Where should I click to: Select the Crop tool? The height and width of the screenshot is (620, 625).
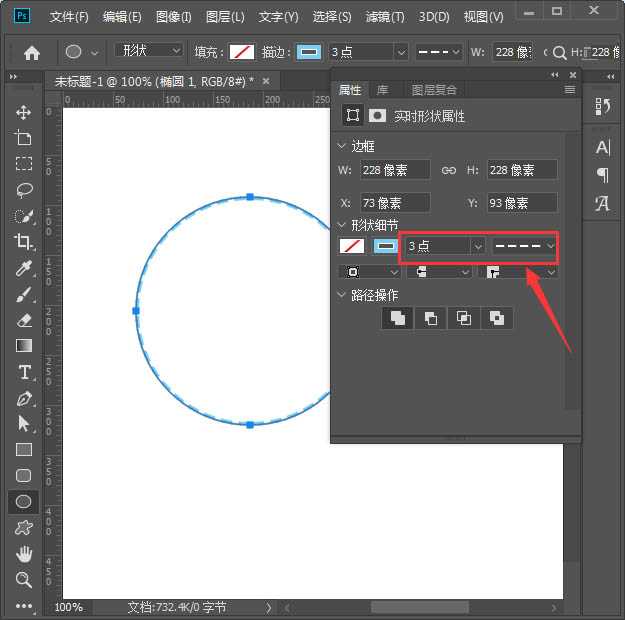pos(24,242)
